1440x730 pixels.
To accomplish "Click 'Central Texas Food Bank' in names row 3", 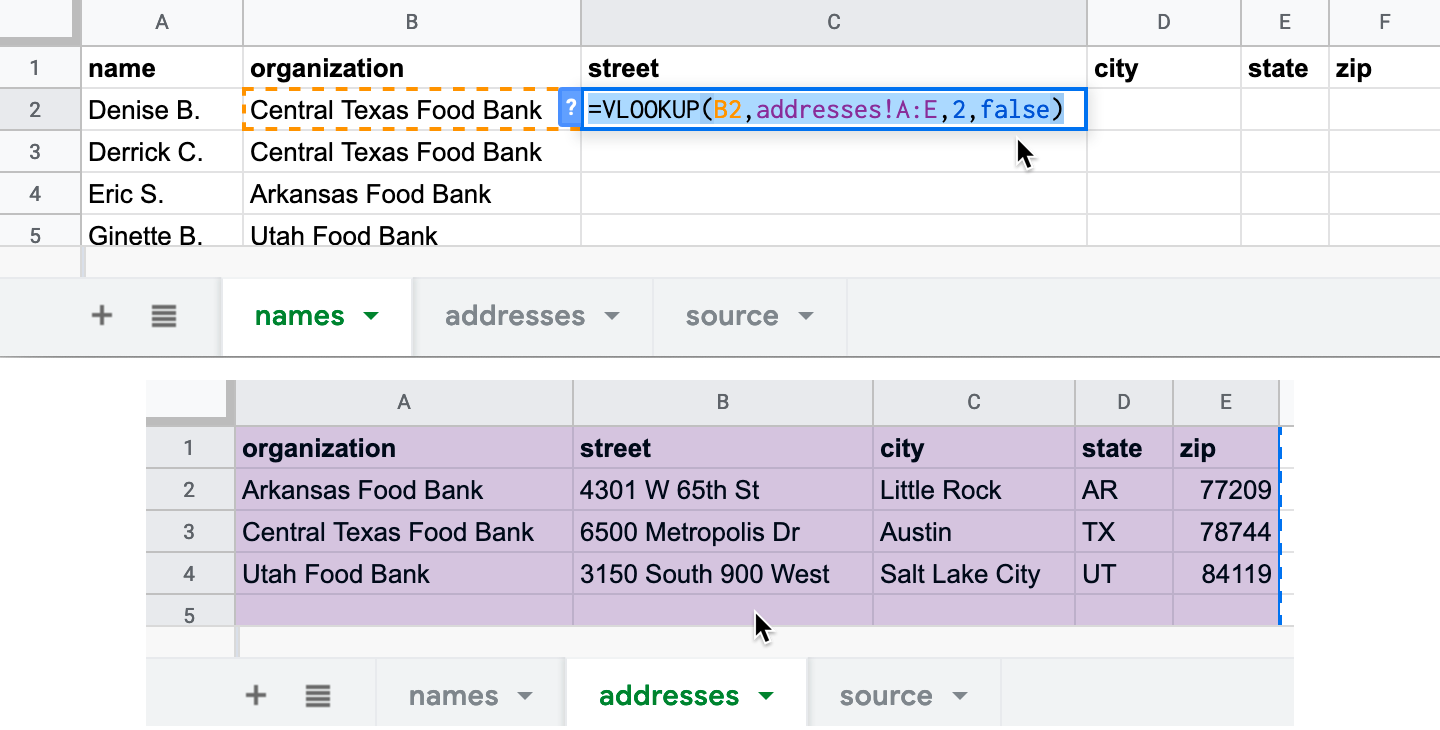I will 412,152.
